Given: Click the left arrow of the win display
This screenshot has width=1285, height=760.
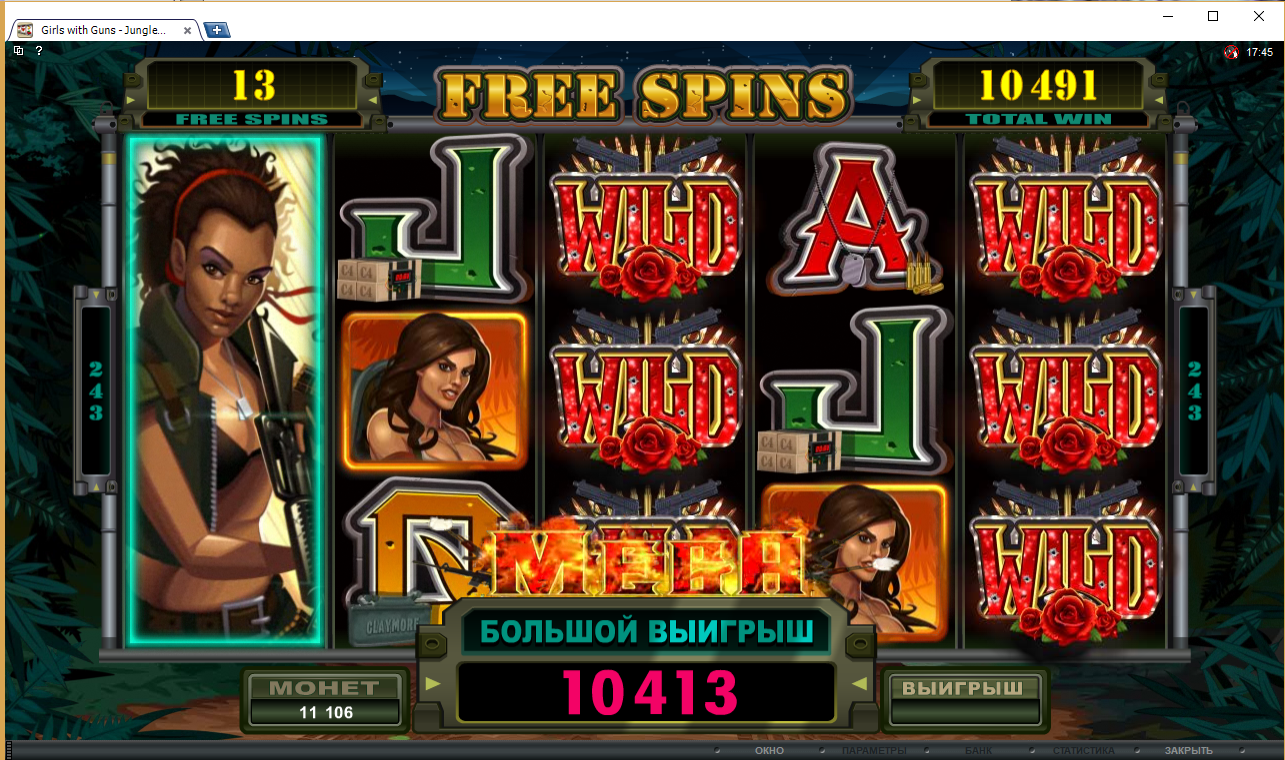Looking at the screenshot, I should pyautogui.click(x=432, y=685).
